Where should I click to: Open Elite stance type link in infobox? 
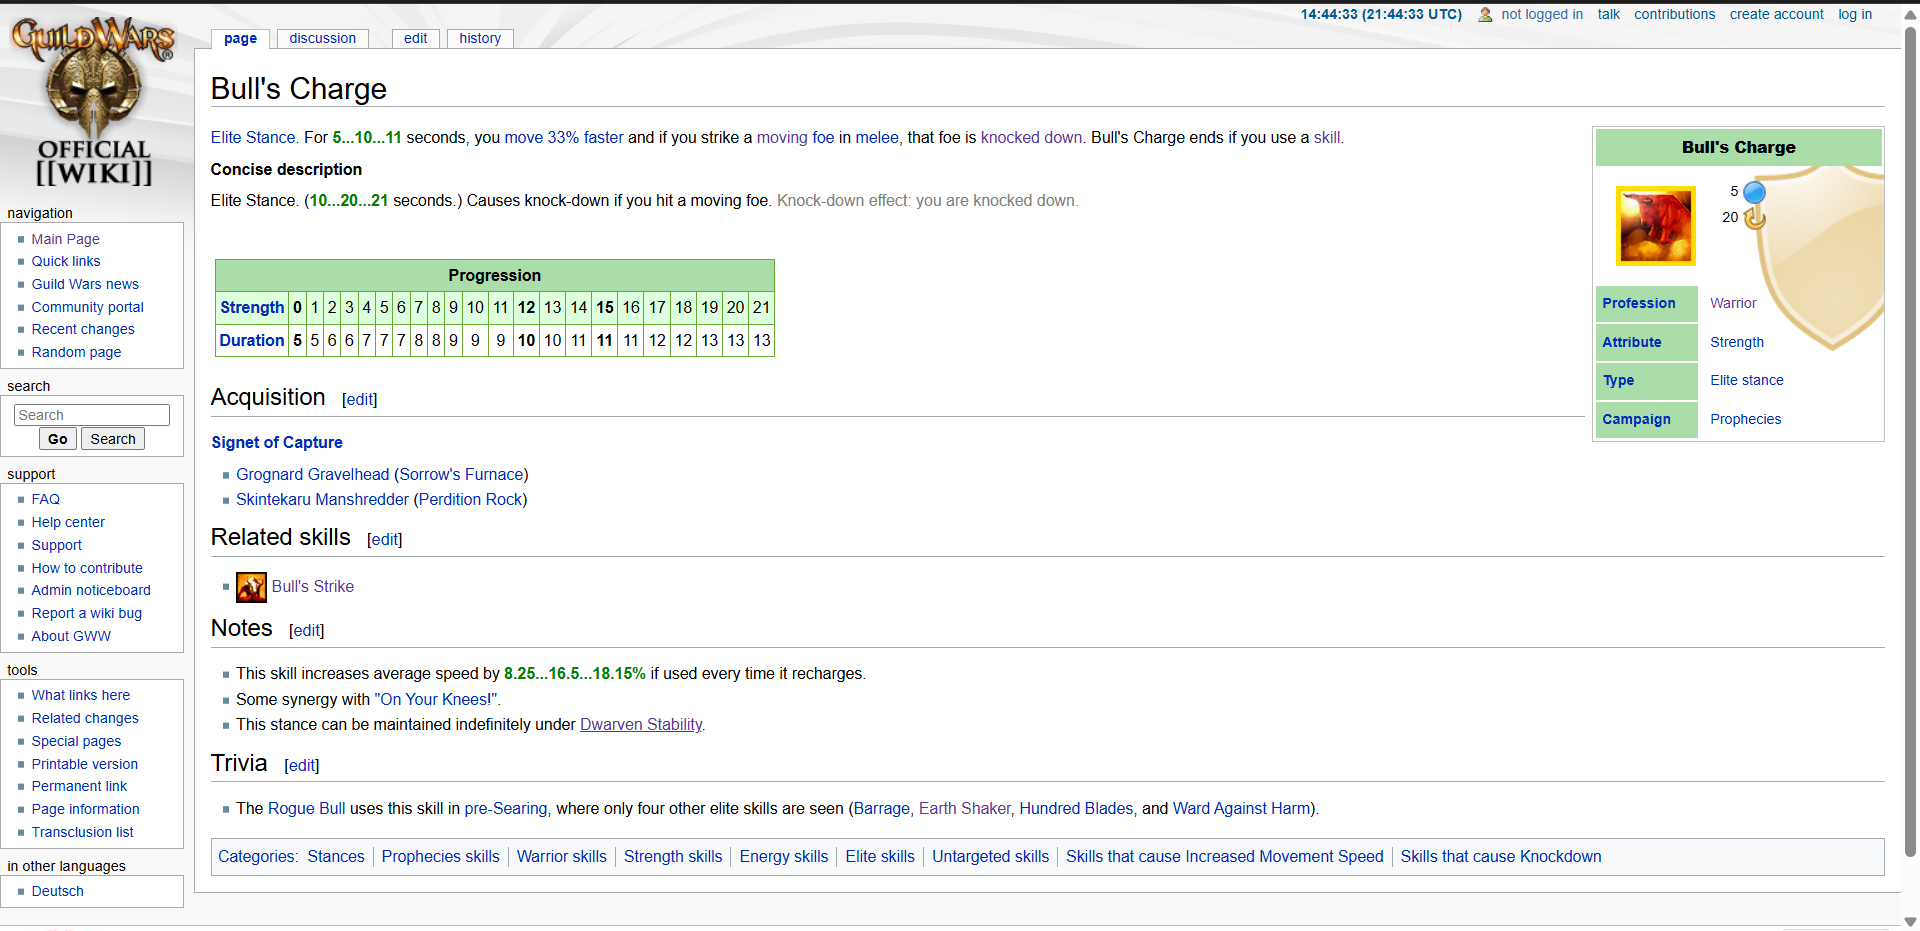(1746, 380)
